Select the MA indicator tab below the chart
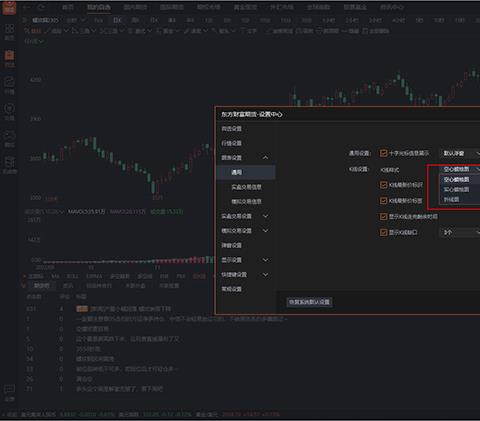 pyautogui.click(x=55, y=276)
